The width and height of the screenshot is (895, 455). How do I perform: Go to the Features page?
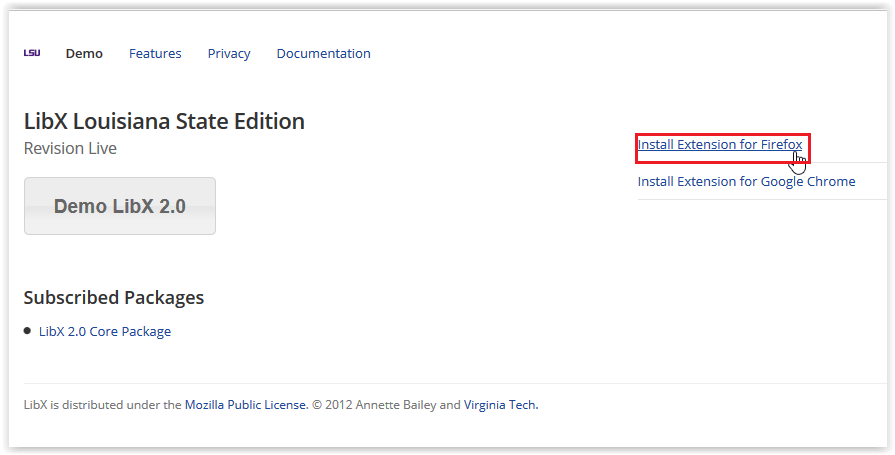[155, 54]
